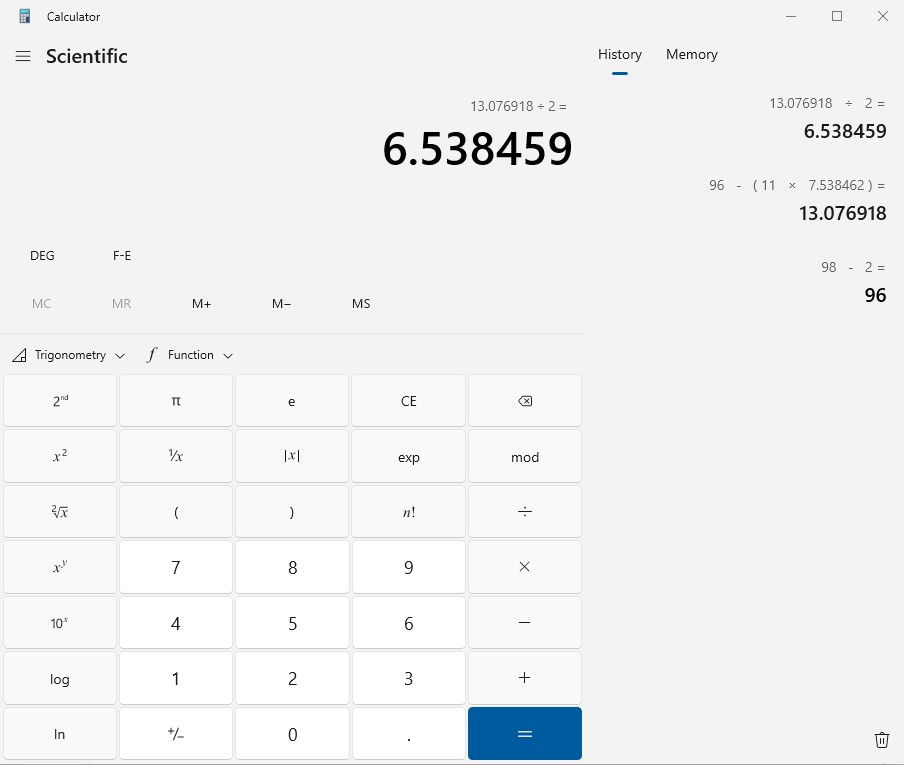Click number key 6

coord(408,623)
